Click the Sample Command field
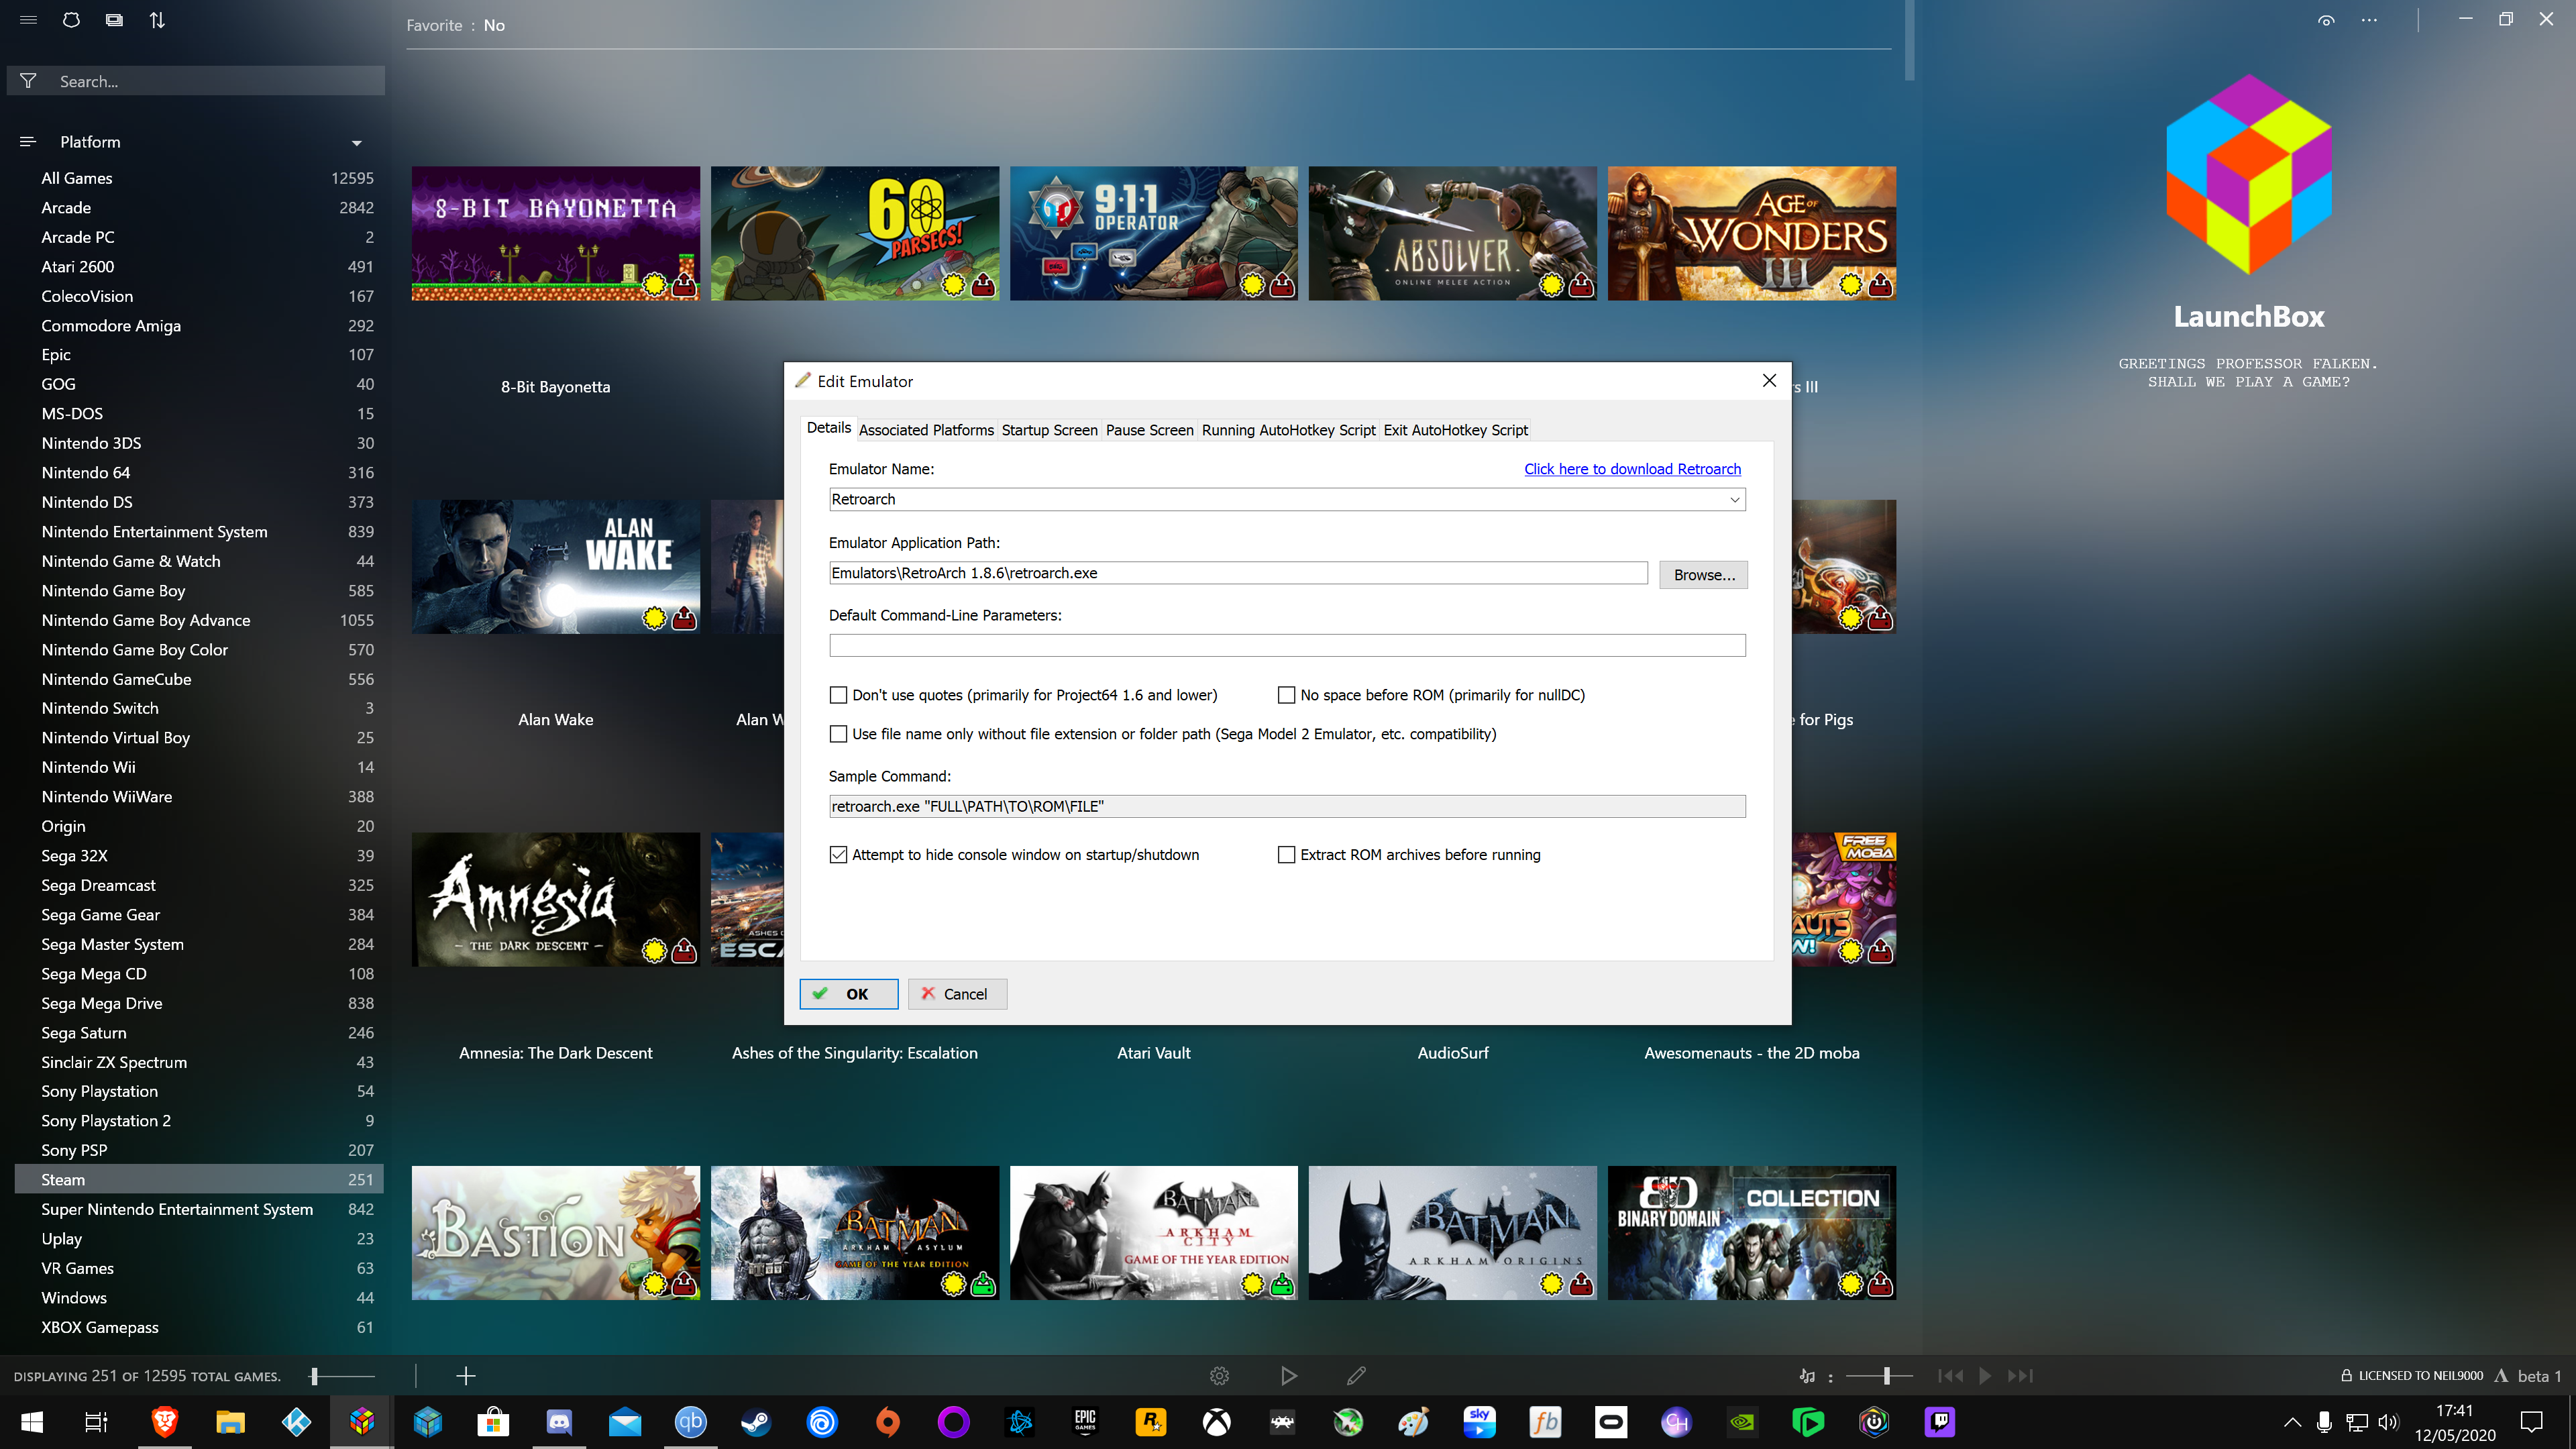2576x1449 pixels. coord(1287,807)
